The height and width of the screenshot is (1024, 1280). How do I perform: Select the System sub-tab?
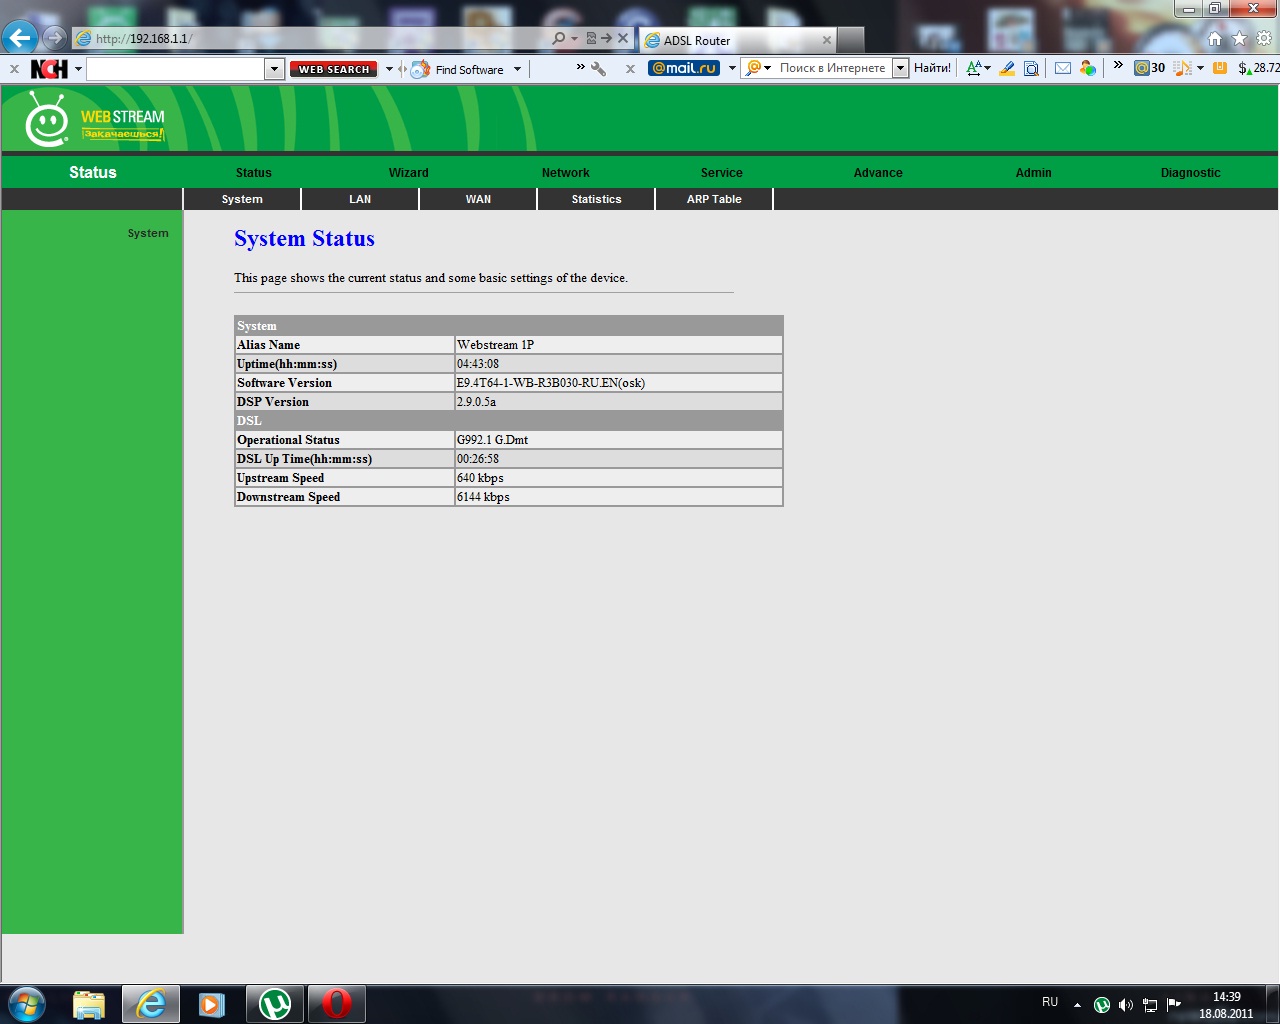[242, 199]
